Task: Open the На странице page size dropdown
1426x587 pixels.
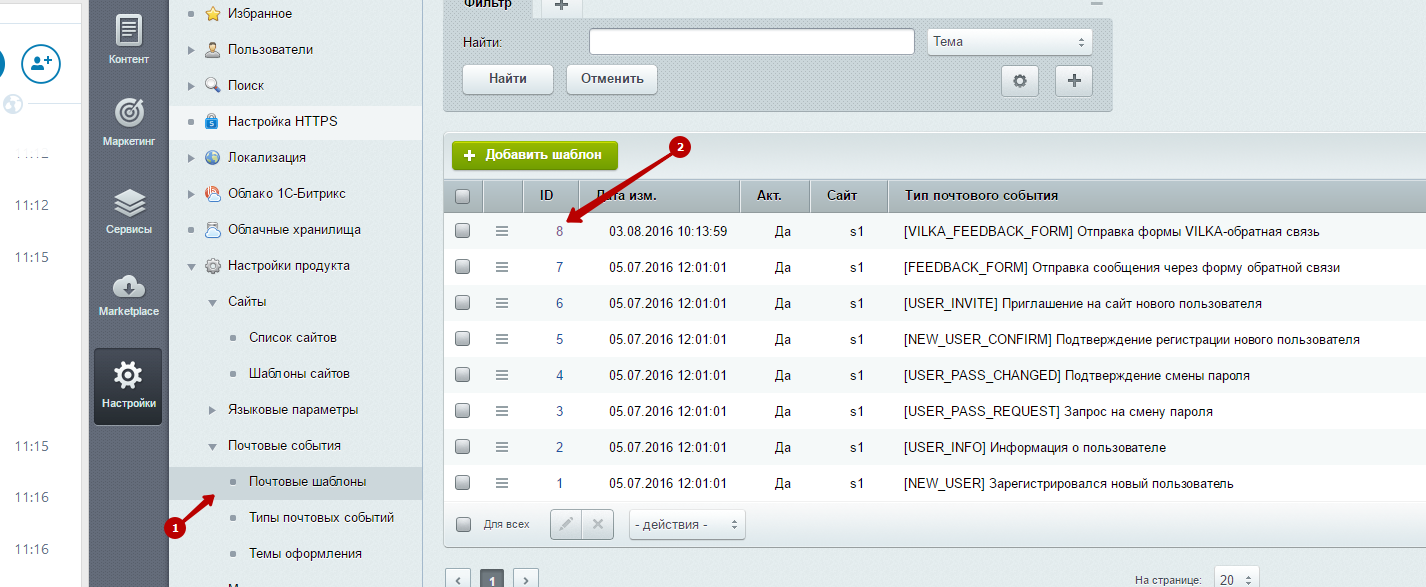Action: 1236,579
